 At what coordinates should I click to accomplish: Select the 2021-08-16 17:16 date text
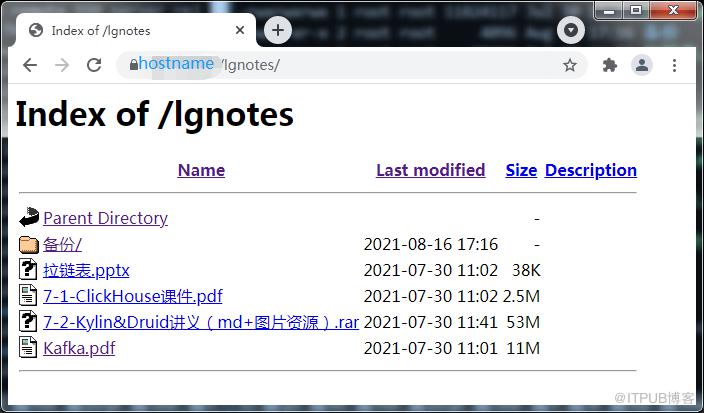pos(431,245)
